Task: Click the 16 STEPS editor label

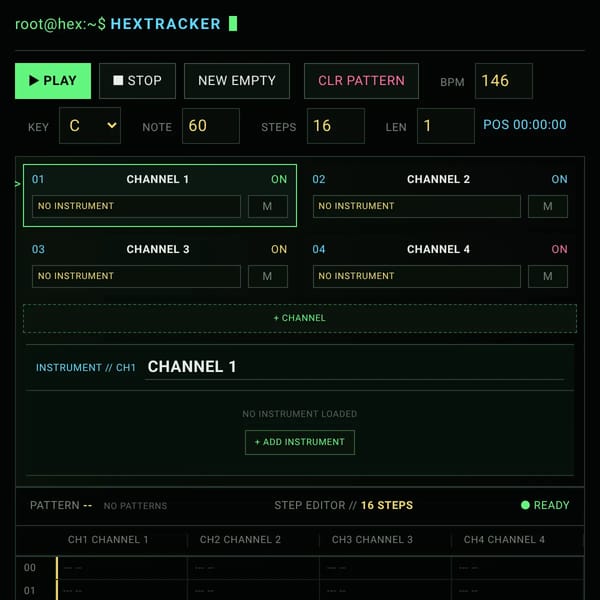Action: (x=387, y=505)
